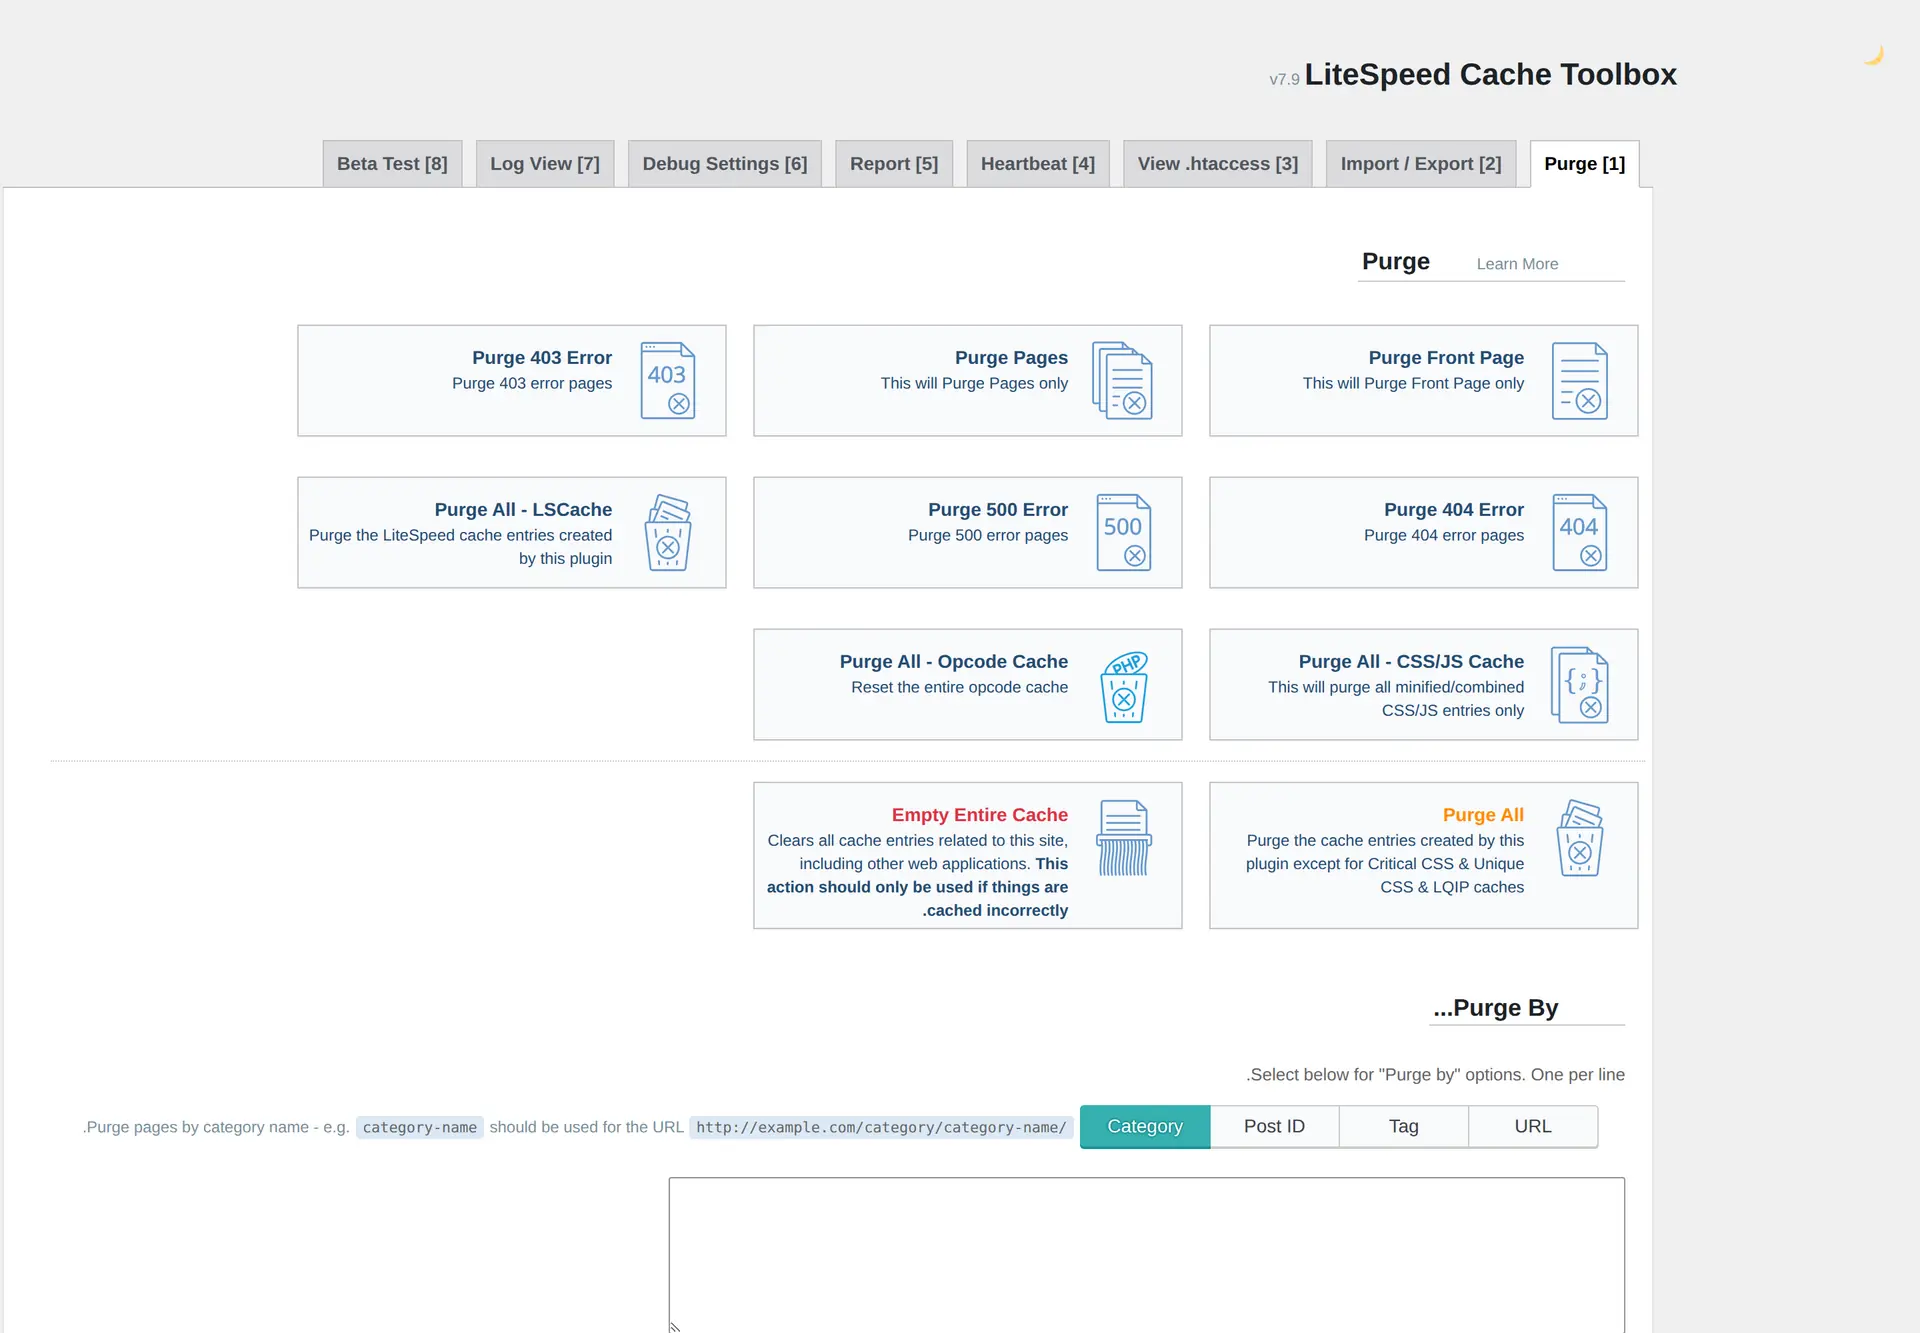Click the Purge 403 Error page icon
1920x1333 pixels.
click(x=668, y=380)
